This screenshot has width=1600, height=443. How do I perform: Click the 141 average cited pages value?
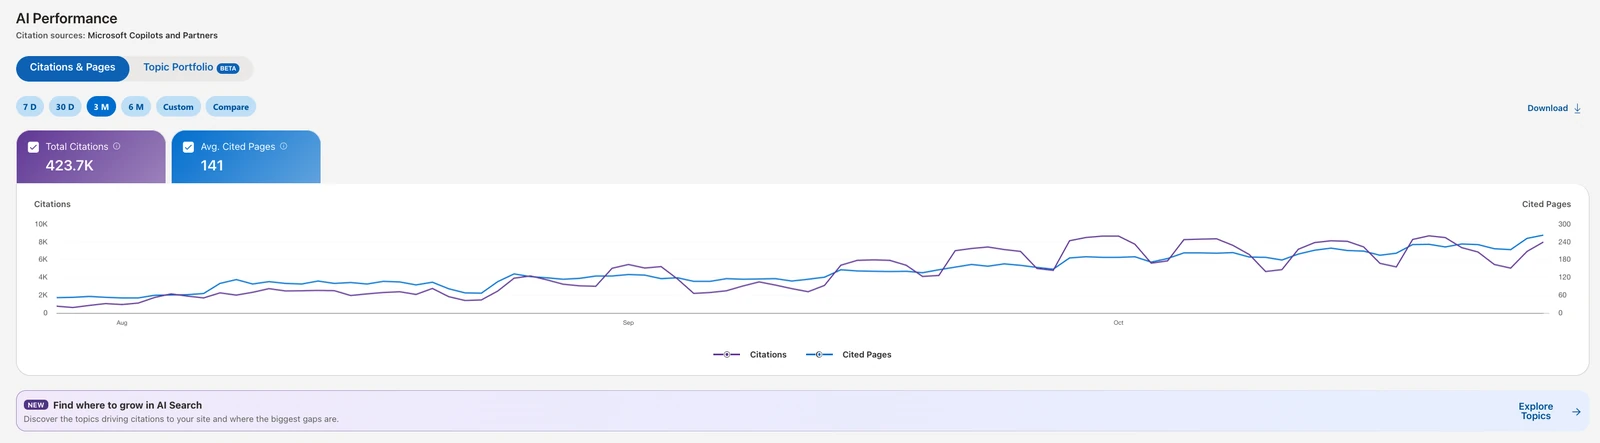coord(212,166)
